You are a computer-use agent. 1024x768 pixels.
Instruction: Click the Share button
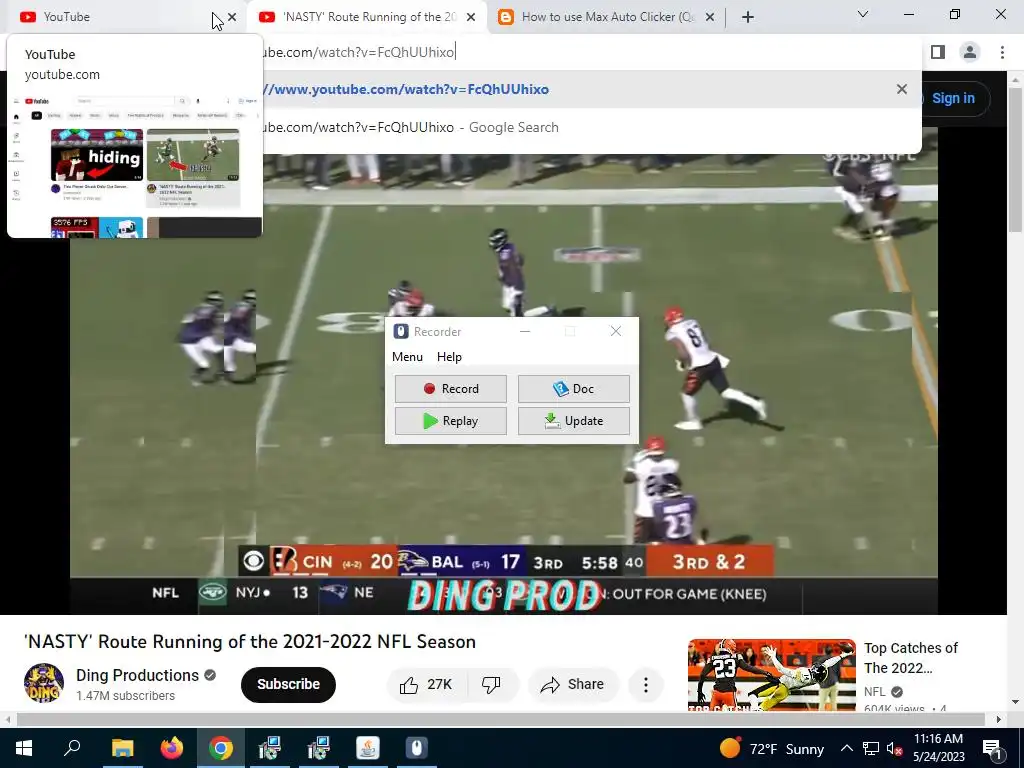(573, 684)
